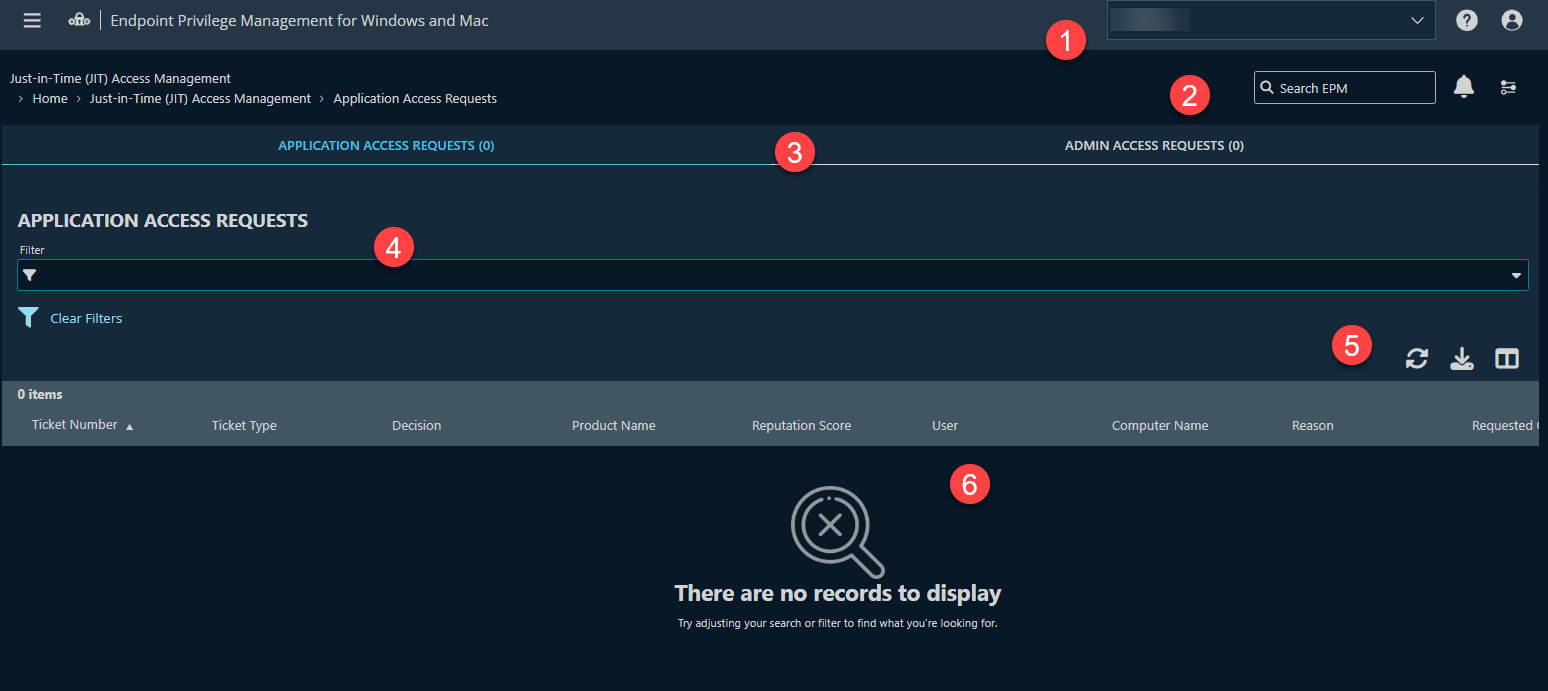Viewport: 1548px width, 691px height.
Task: Switch to Admin Access Requests tab
Action: [1154, 146]
